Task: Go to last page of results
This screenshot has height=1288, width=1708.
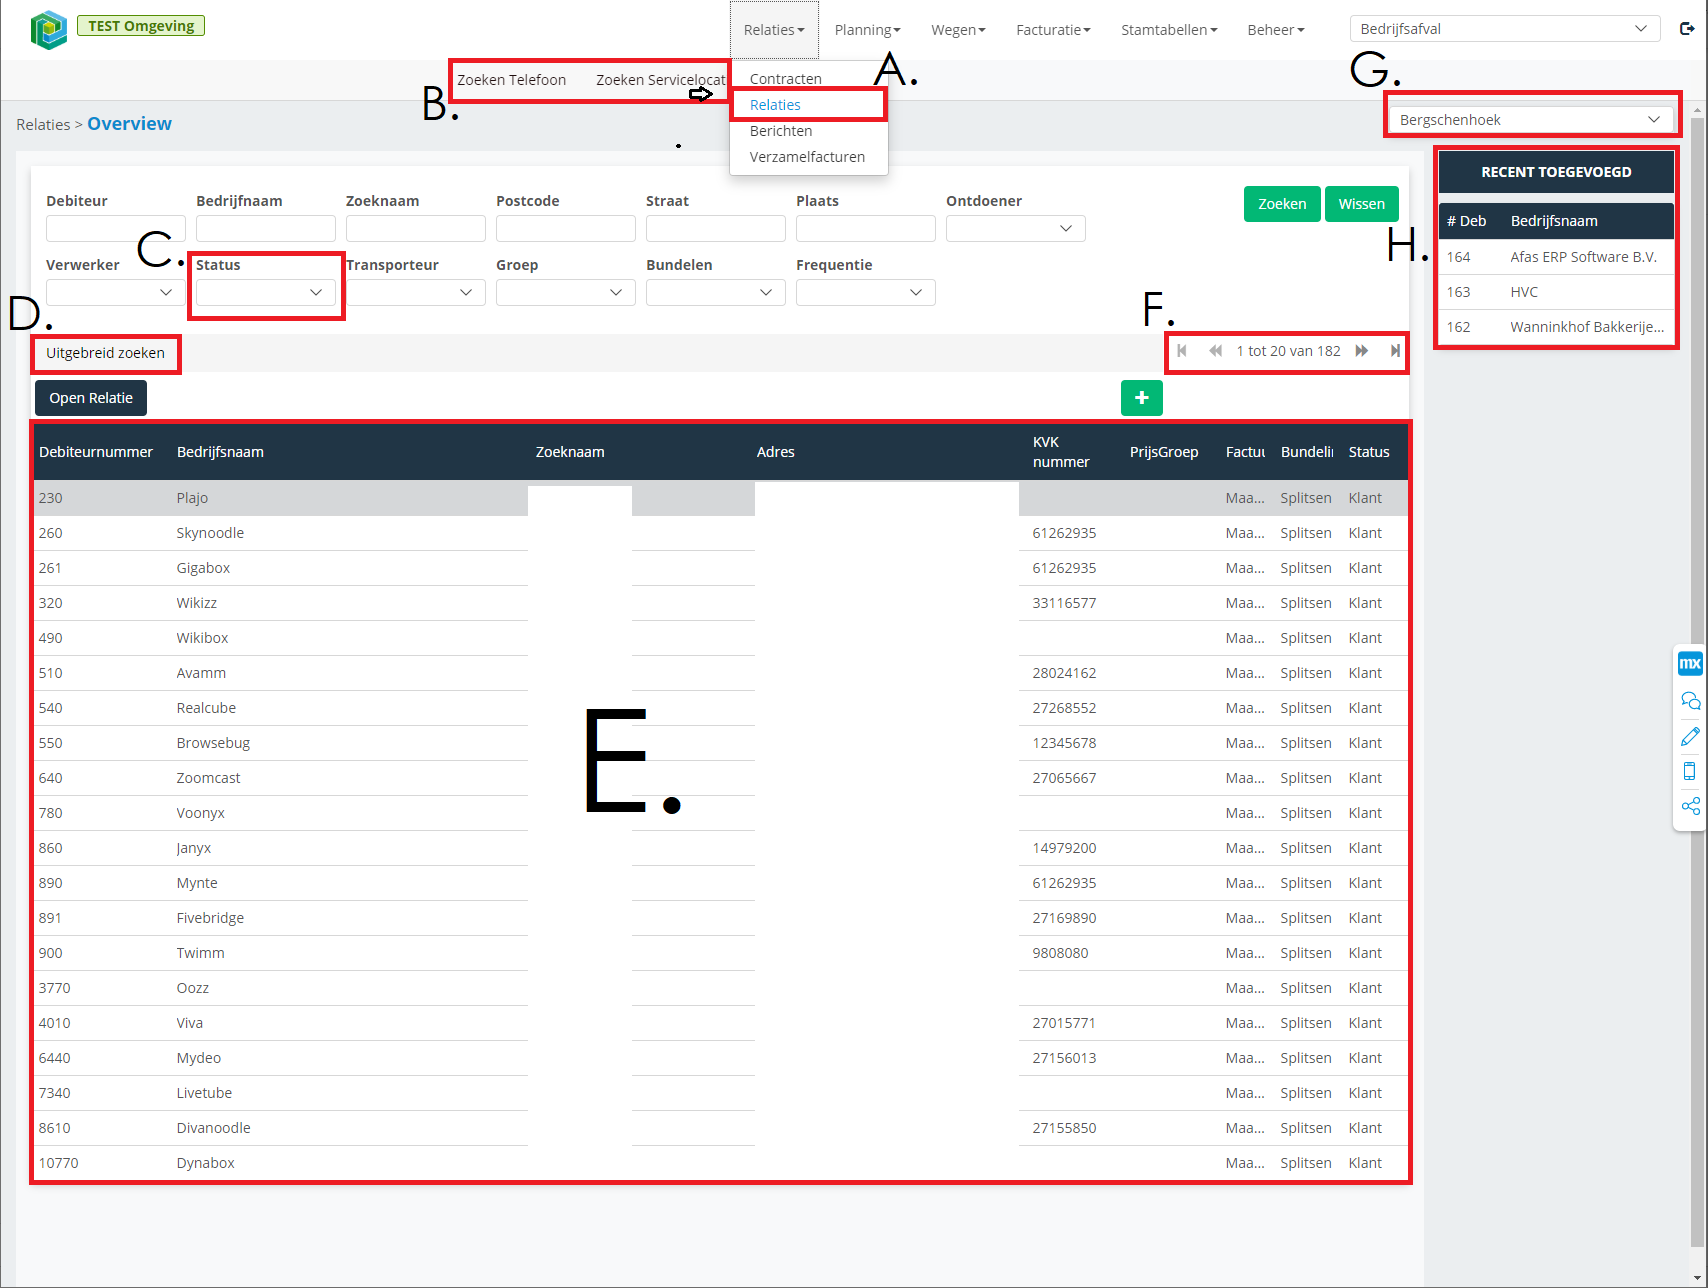Action: (1395, 351)
